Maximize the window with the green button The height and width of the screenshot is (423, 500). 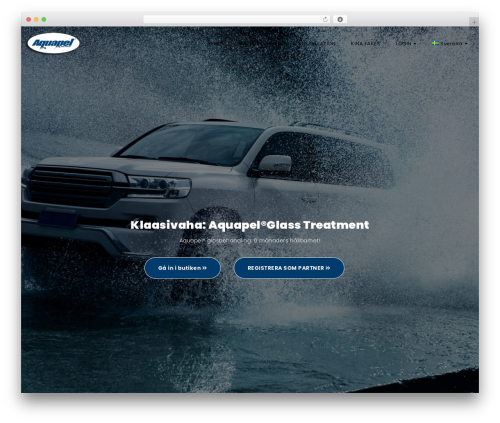pos(44,19)
